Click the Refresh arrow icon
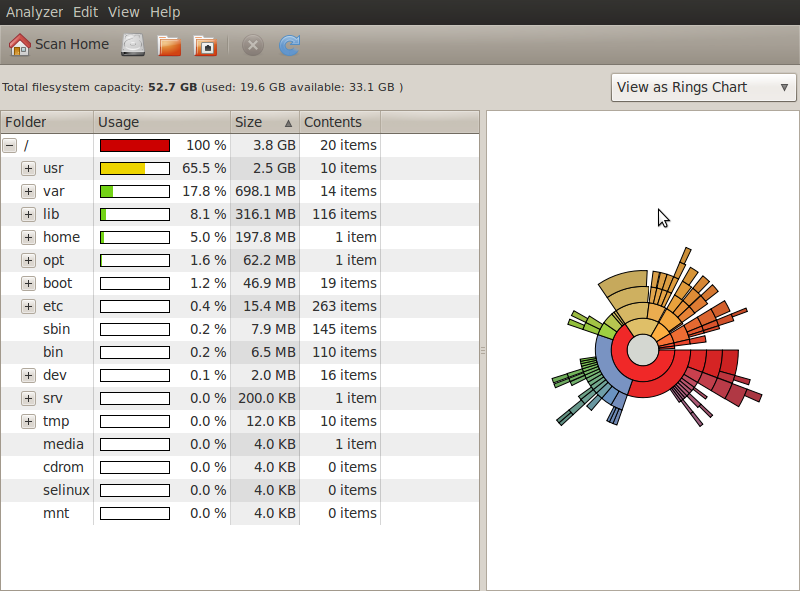 point(289,45)
